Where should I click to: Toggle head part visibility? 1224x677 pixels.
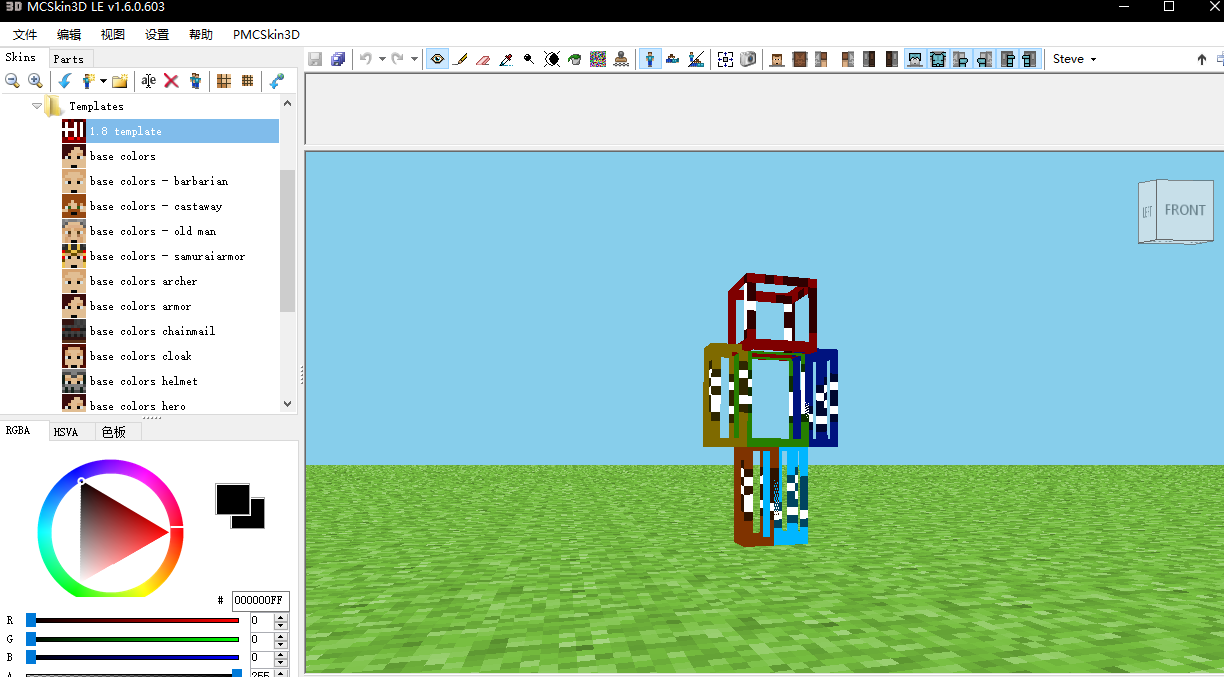click(x=777, y=59)
